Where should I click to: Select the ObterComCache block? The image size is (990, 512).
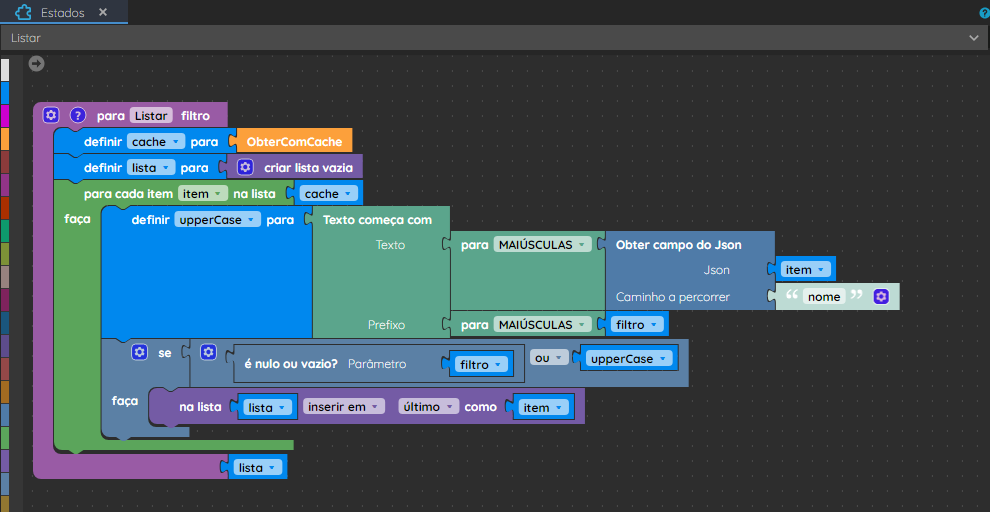click(294, 141)
